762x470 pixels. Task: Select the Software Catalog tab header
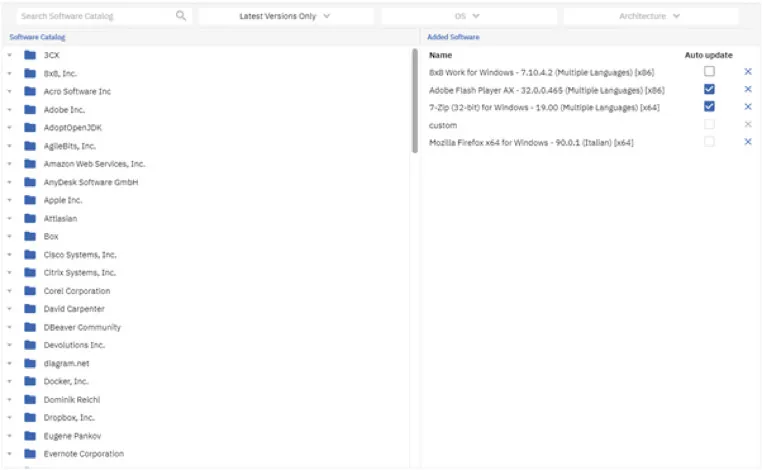point(37,37)
